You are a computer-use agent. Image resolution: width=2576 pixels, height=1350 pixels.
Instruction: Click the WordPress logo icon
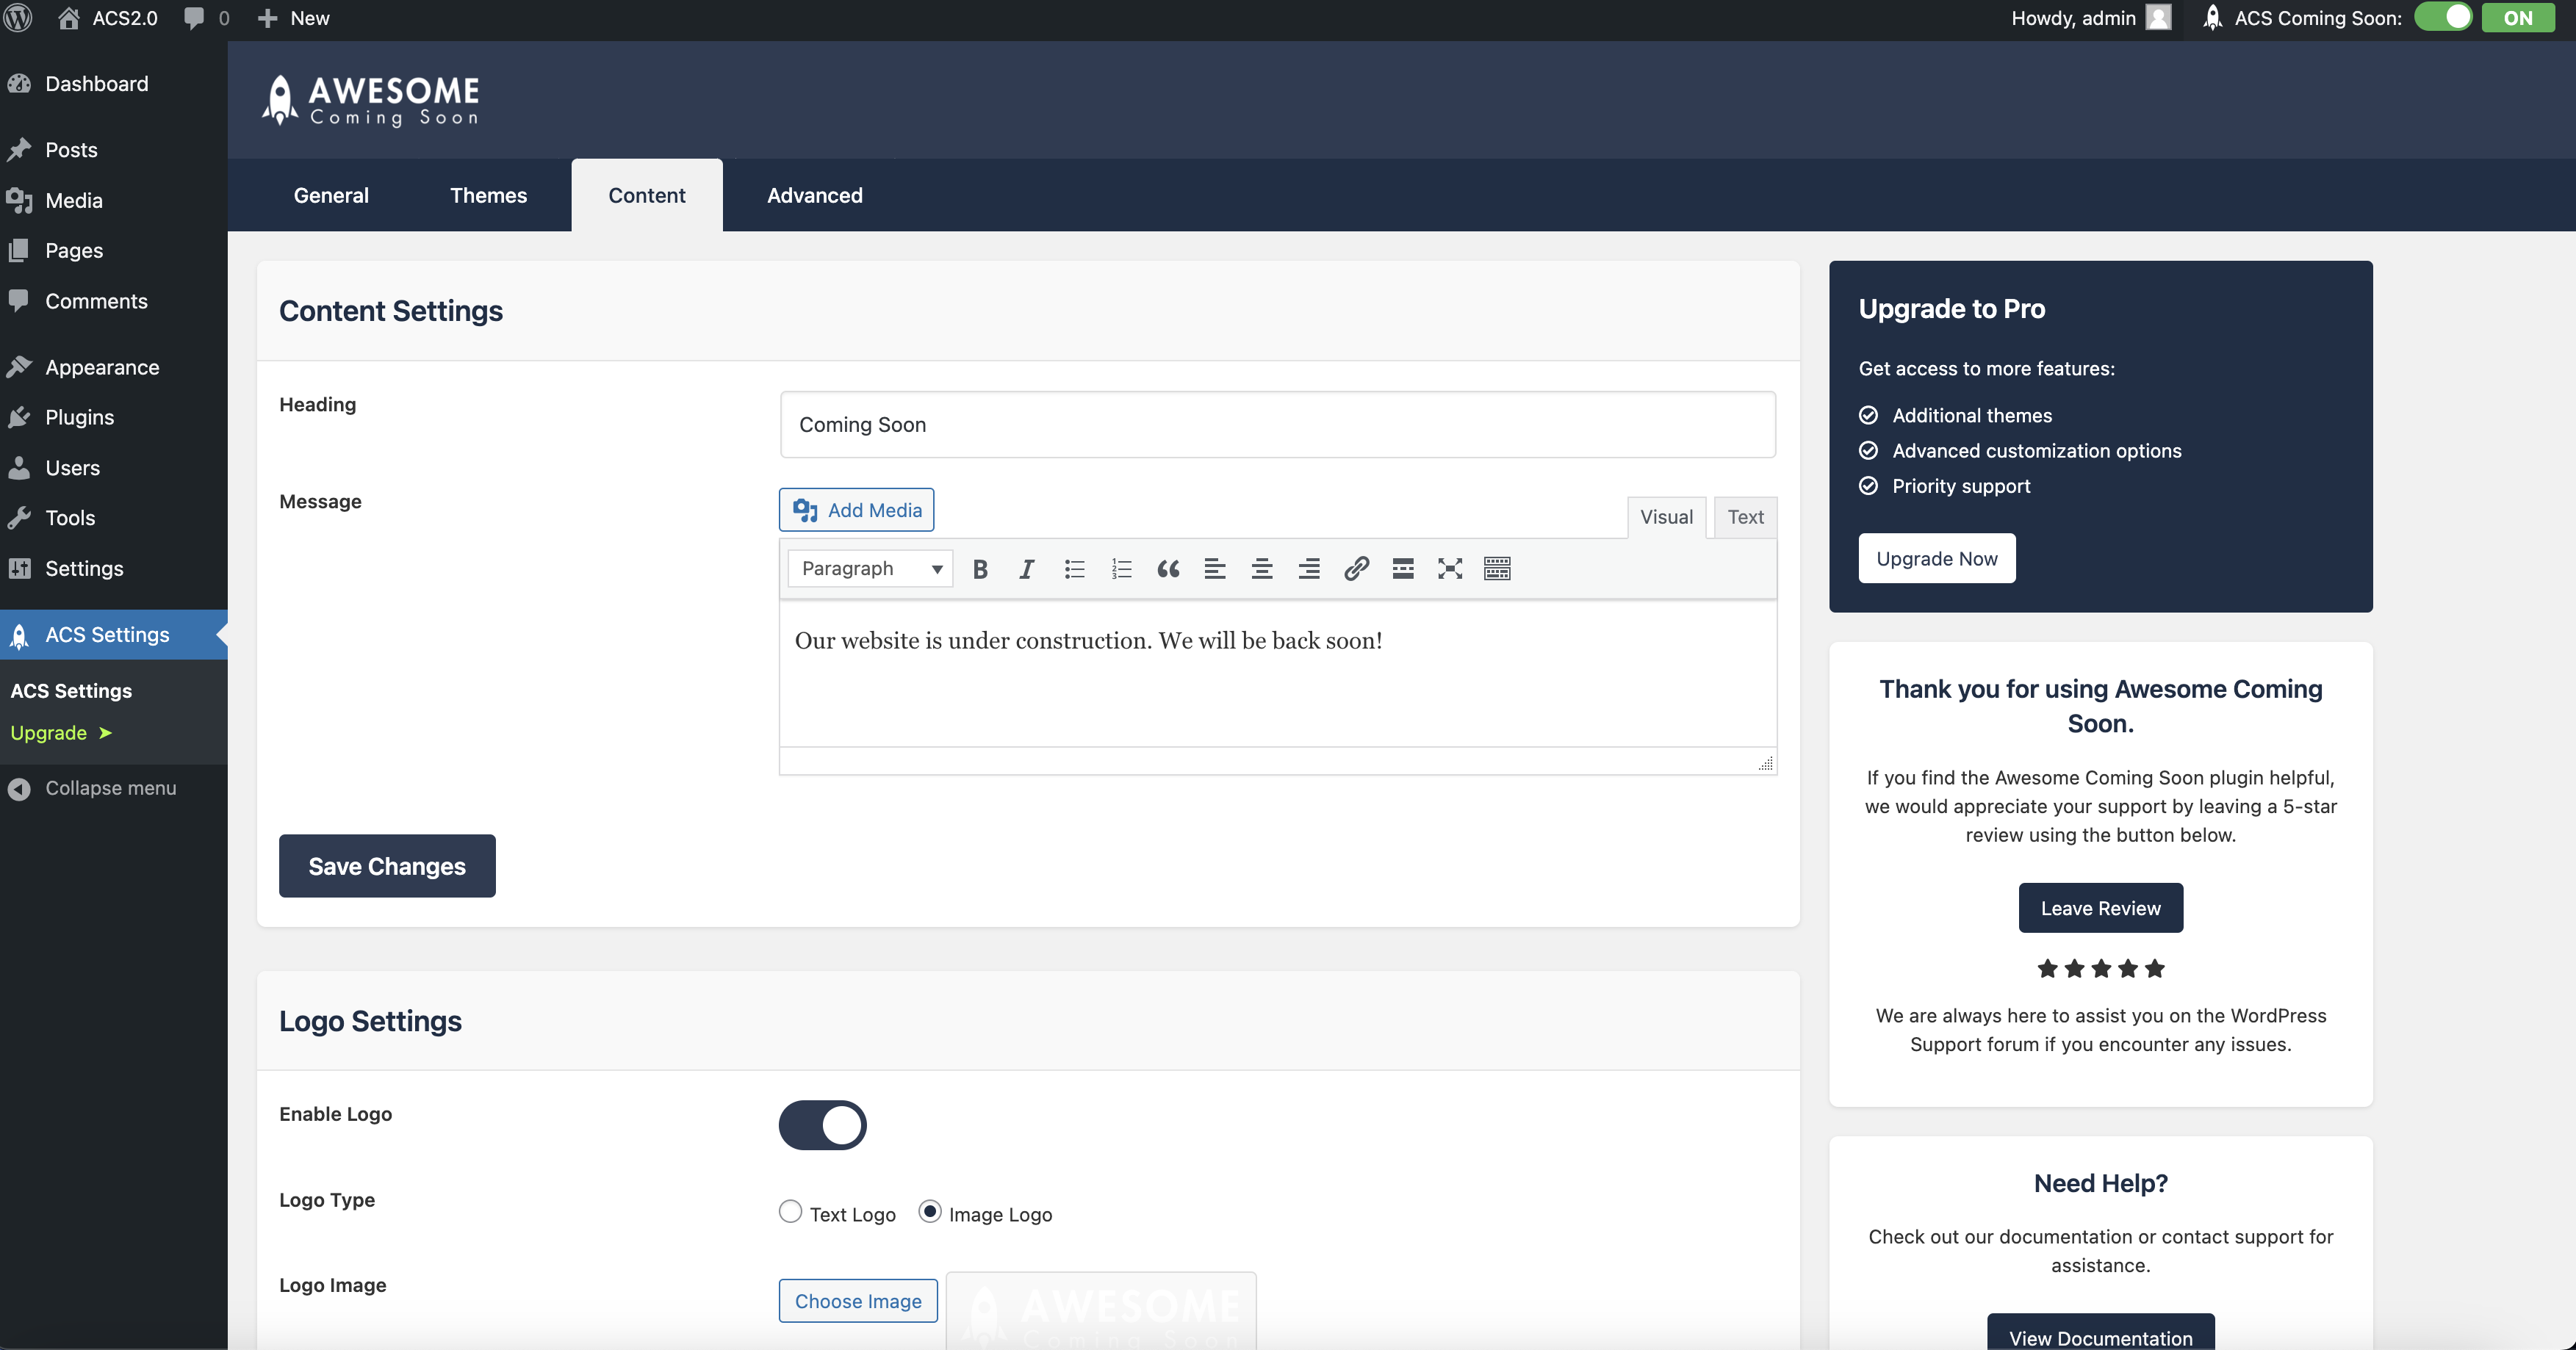19,18
